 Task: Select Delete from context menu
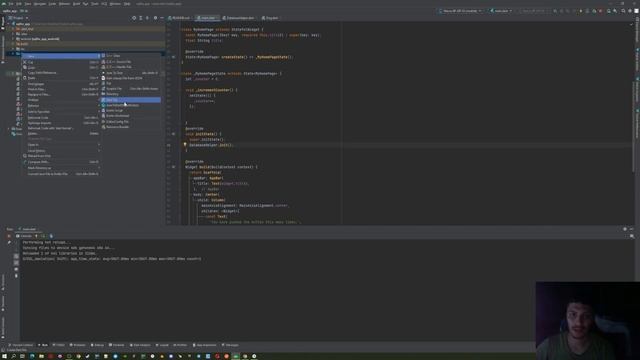pyautogui.click(x=61, y=133)
